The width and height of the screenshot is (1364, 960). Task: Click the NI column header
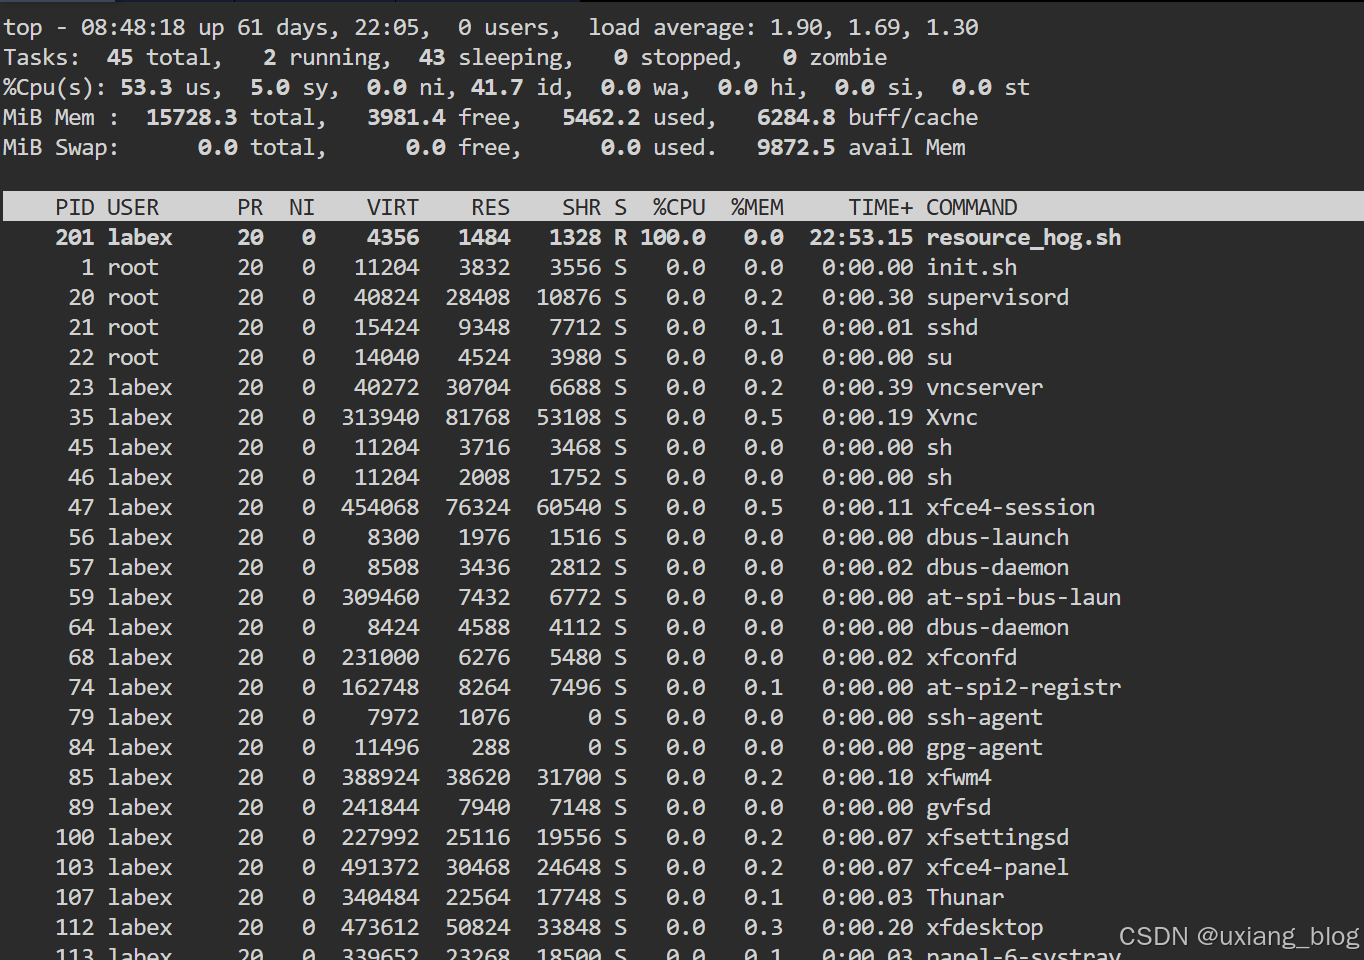302,208
